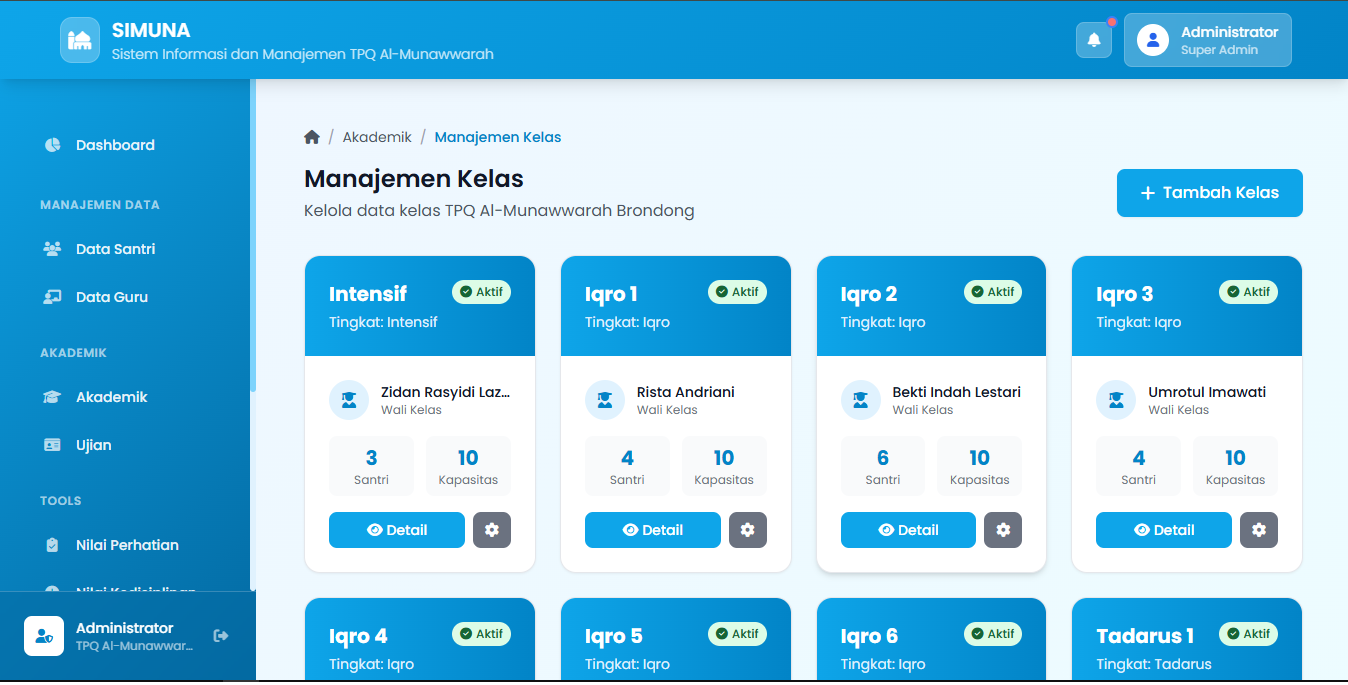Open the notification bell icon
The height and width of the screenshot is (685, 1348).
pyautogui.click(x=1093, y=40)
